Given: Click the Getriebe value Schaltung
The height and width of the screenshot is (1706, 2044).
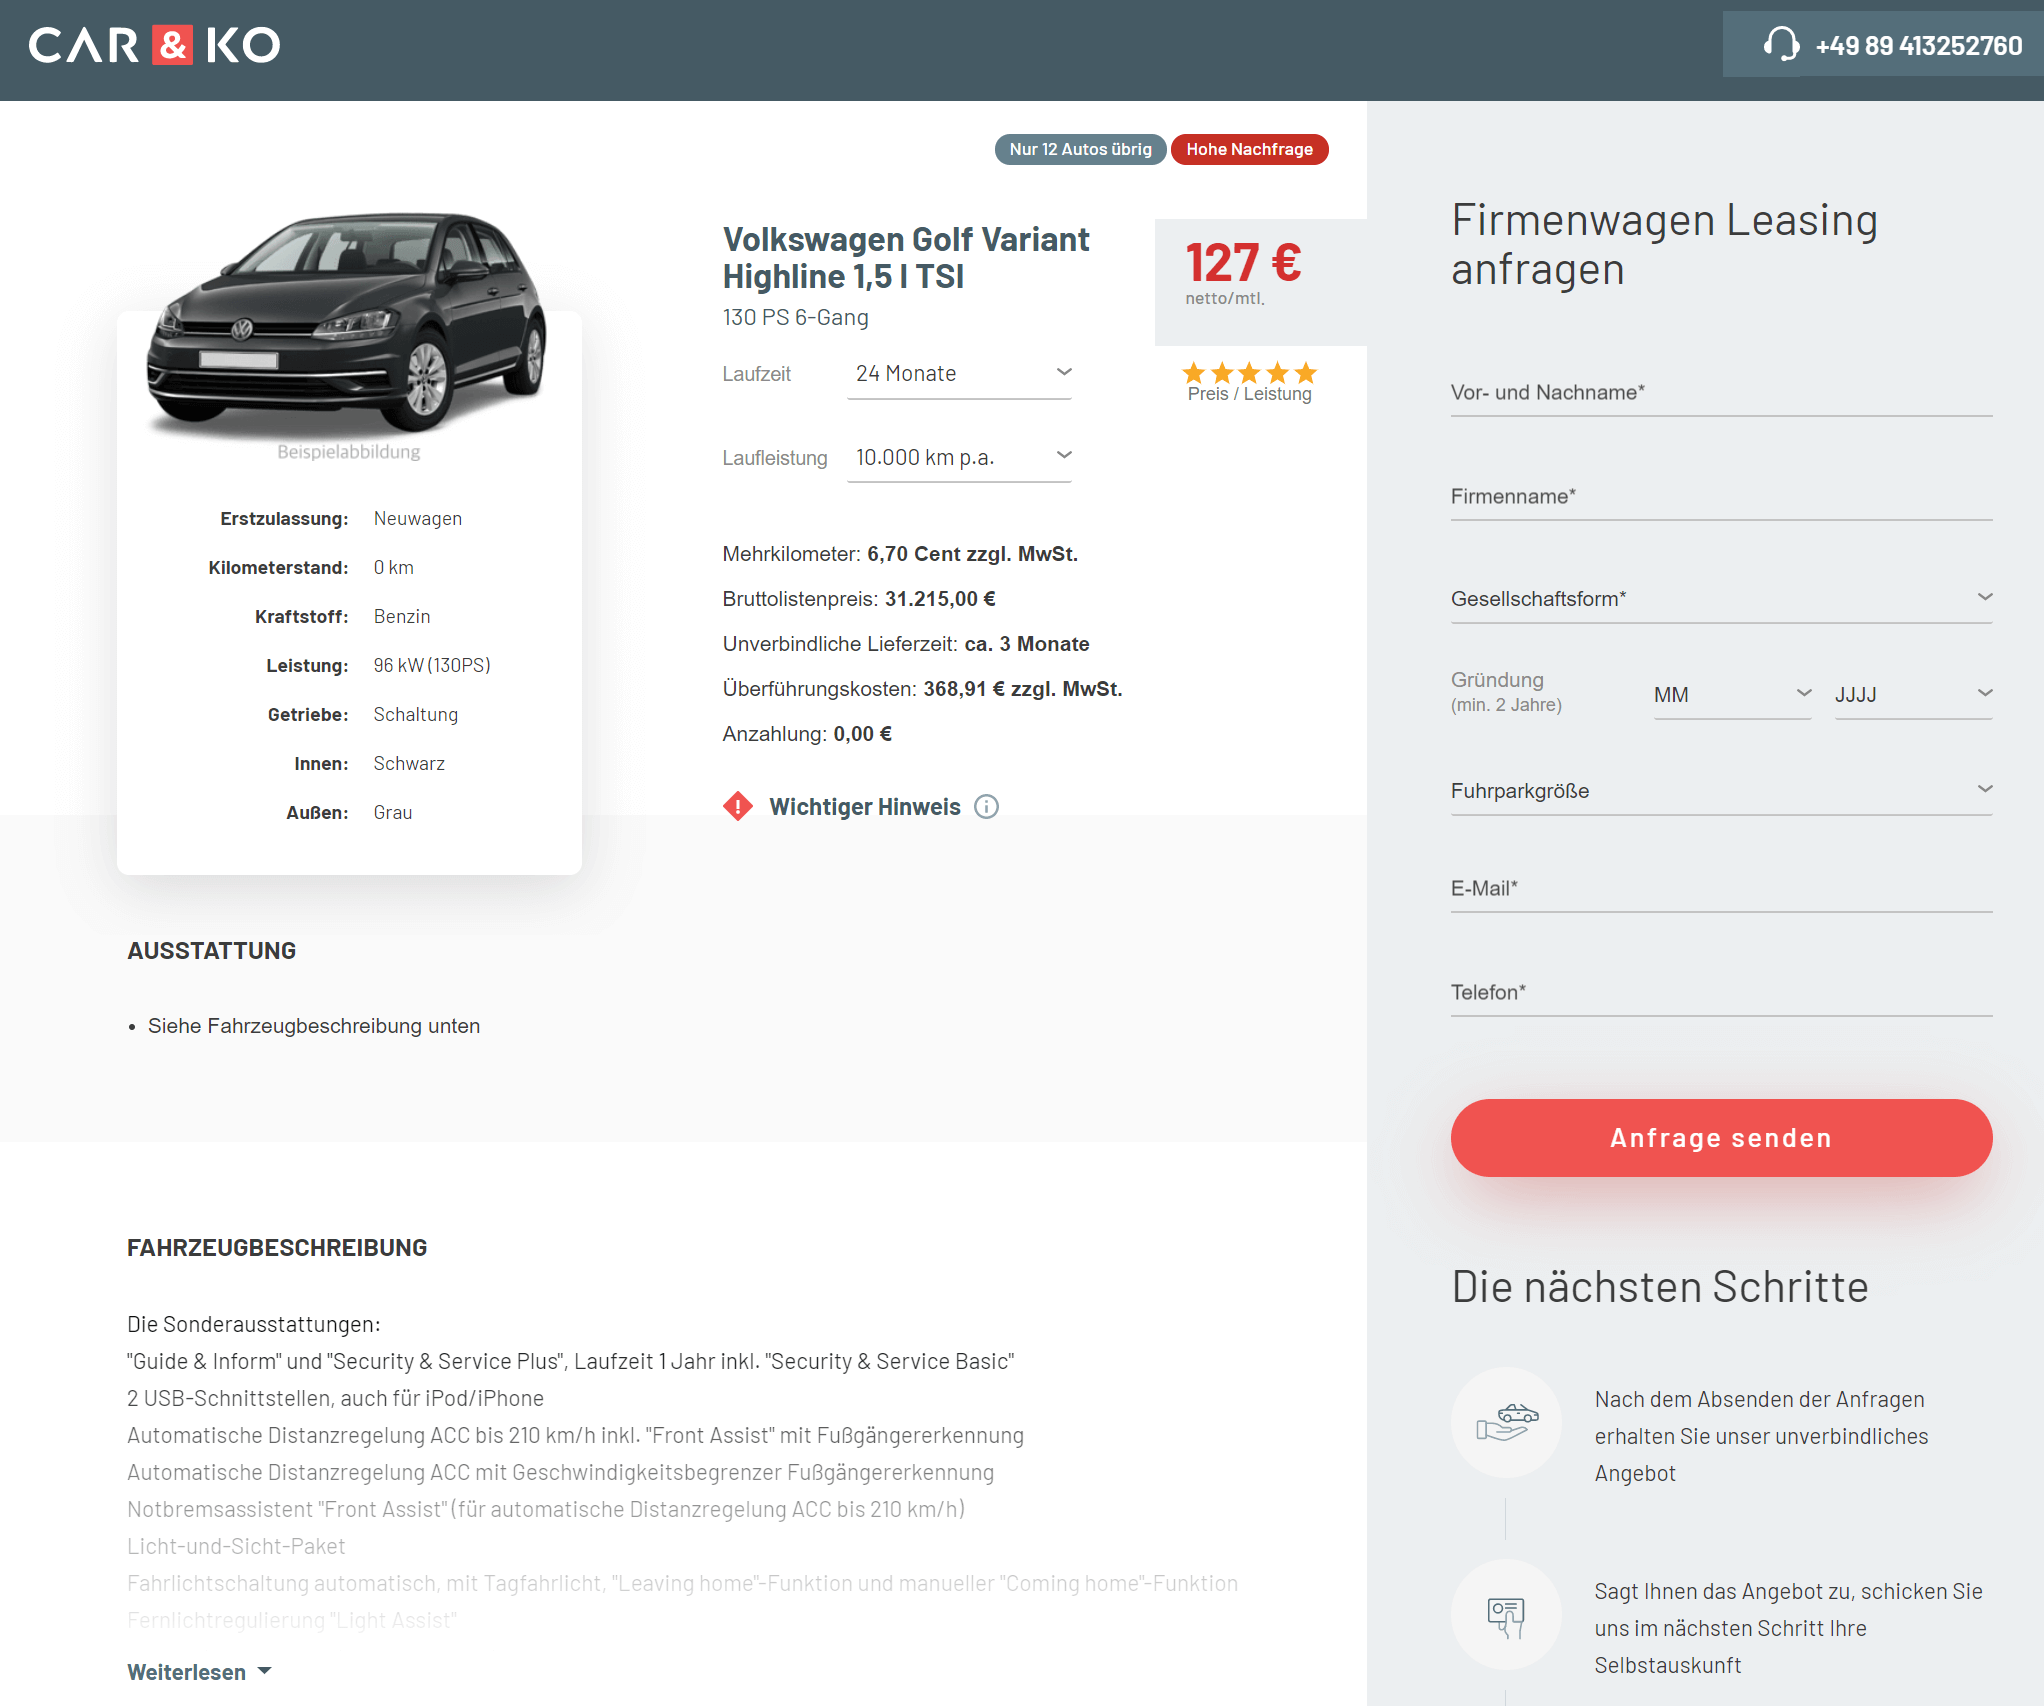Looking at the screenshot, I should coord(416,715).
